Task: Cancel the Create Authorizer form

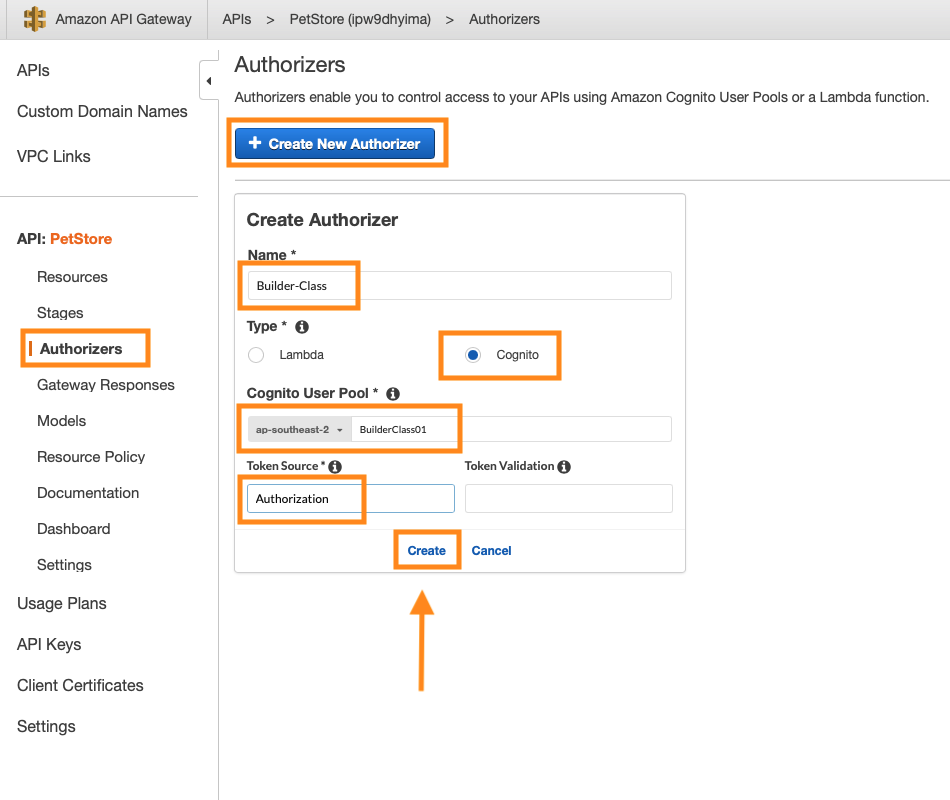Action: pos(491,551)
